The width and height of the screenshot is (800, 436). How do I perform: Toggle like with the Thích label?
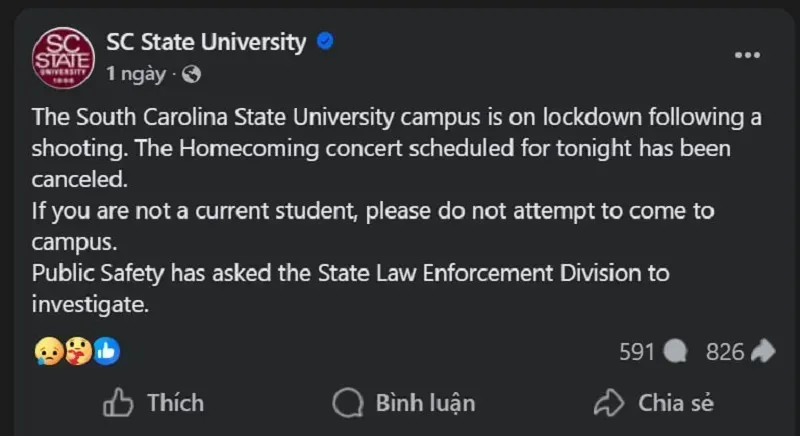click(x=175, y=403)
